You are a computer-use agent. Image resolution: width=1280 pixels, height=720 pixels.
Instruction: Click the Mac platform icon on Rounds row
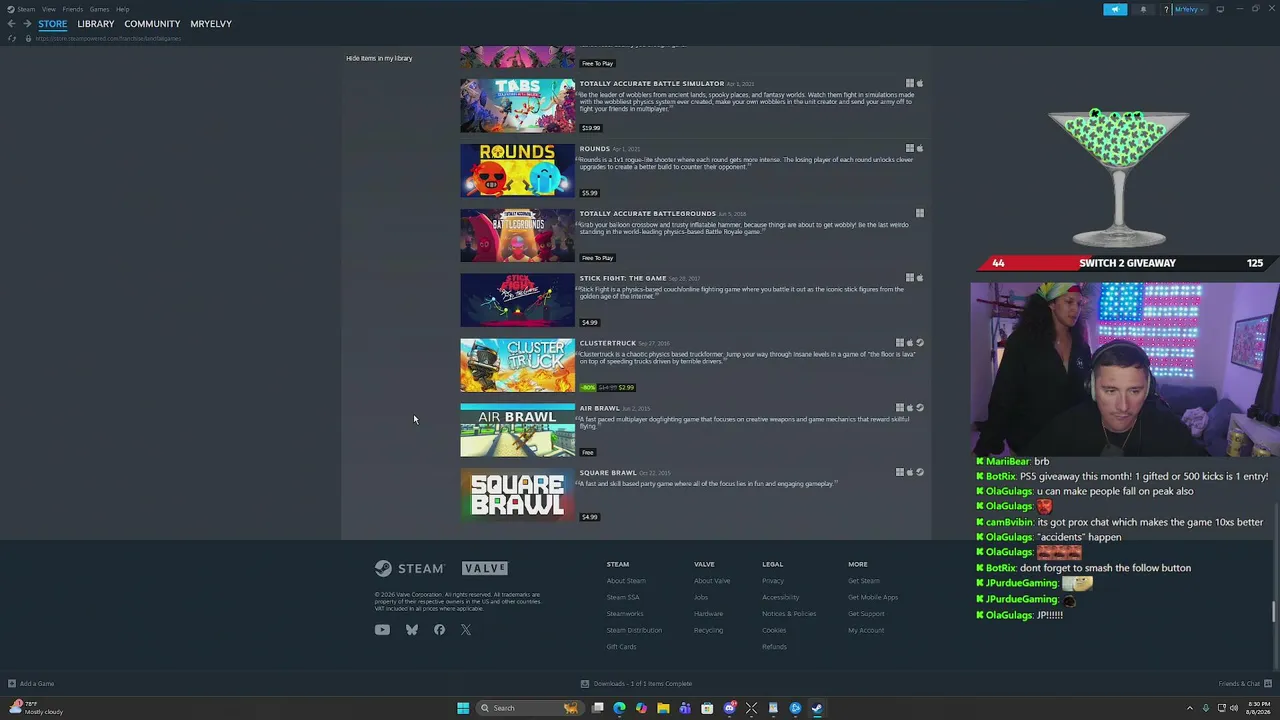click(x=920, y=148)
